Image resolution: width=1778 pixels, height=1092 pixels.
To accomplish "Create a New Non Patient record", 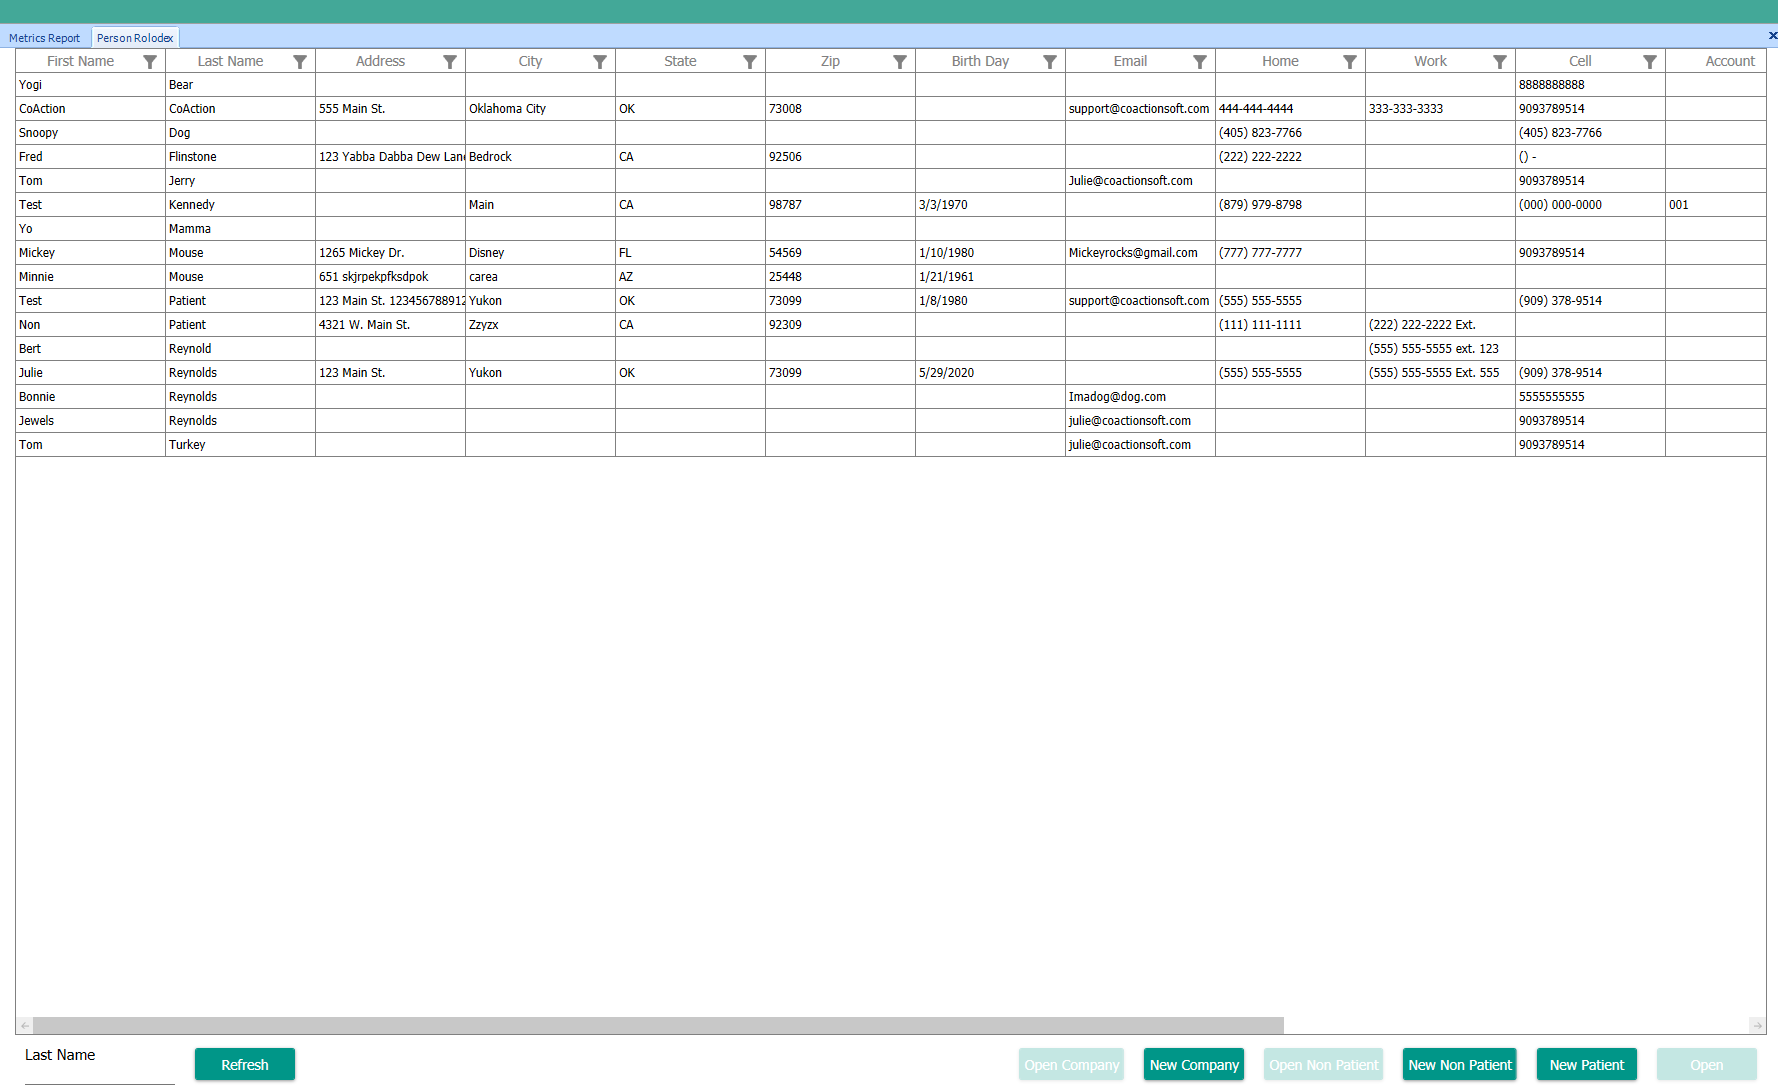I will (x=1459, y=1065).
